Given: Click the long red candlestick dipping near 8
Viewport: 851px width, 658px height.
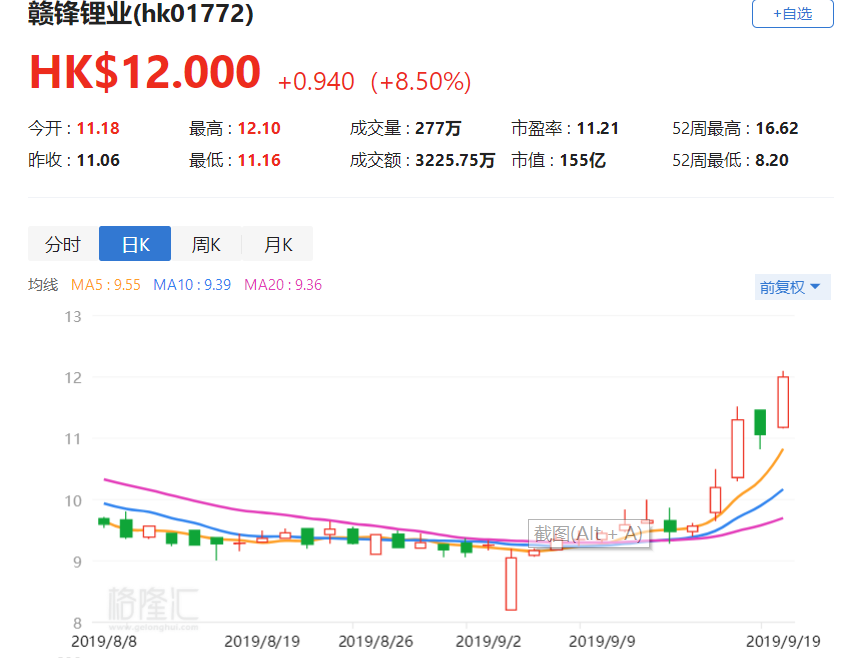Looking at the screenshot, I should [511, 584].
